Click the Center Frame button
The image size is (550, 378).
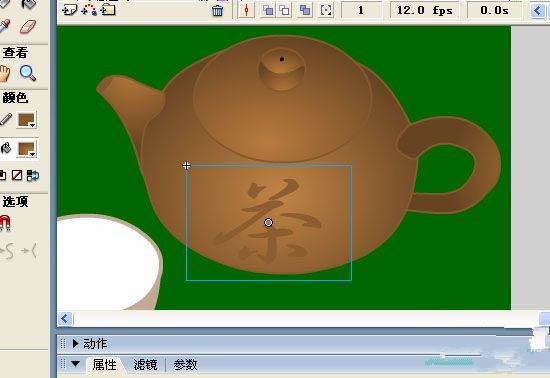click(247, 10)
